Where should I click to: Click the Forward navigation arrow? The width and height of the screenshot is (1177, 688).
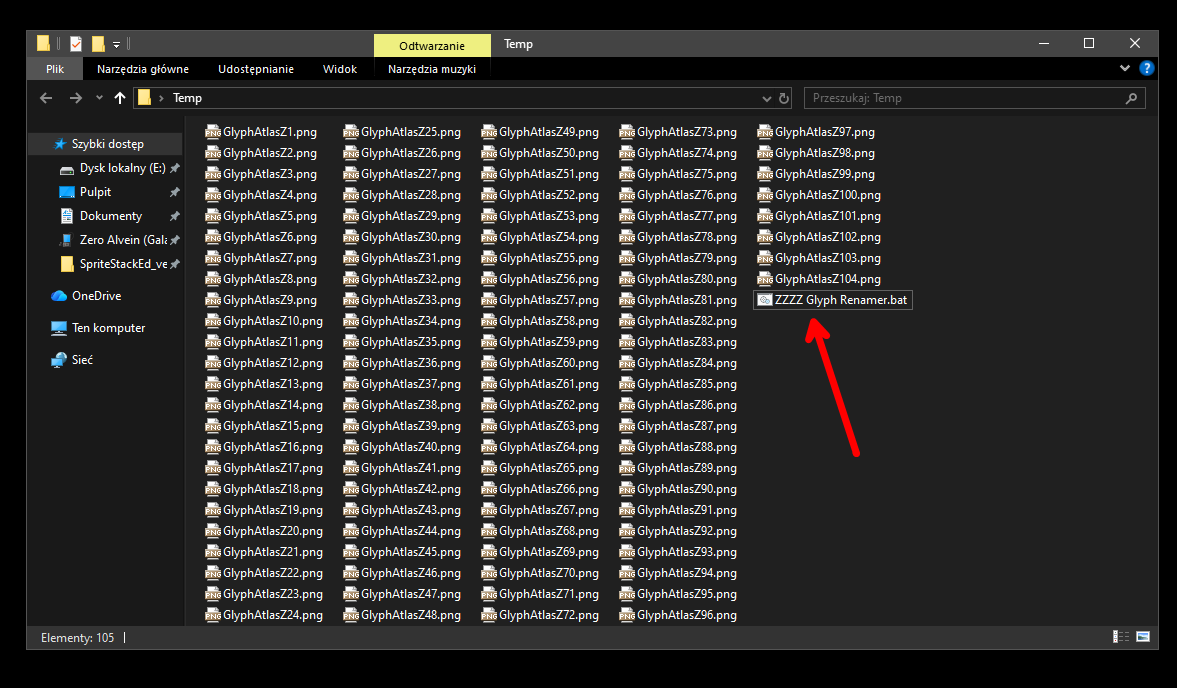(76, 98)
